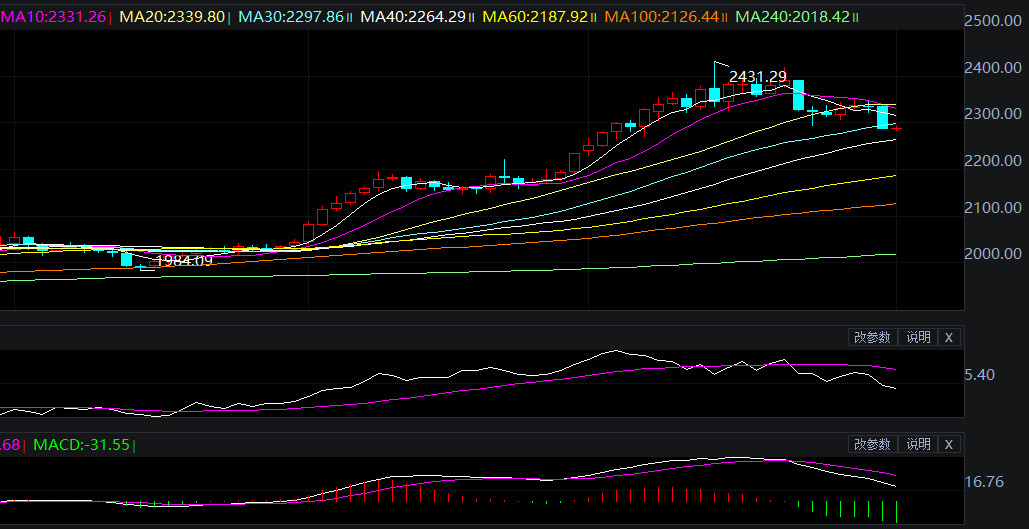Close the upper indicator sub-panel

point(949,337)
